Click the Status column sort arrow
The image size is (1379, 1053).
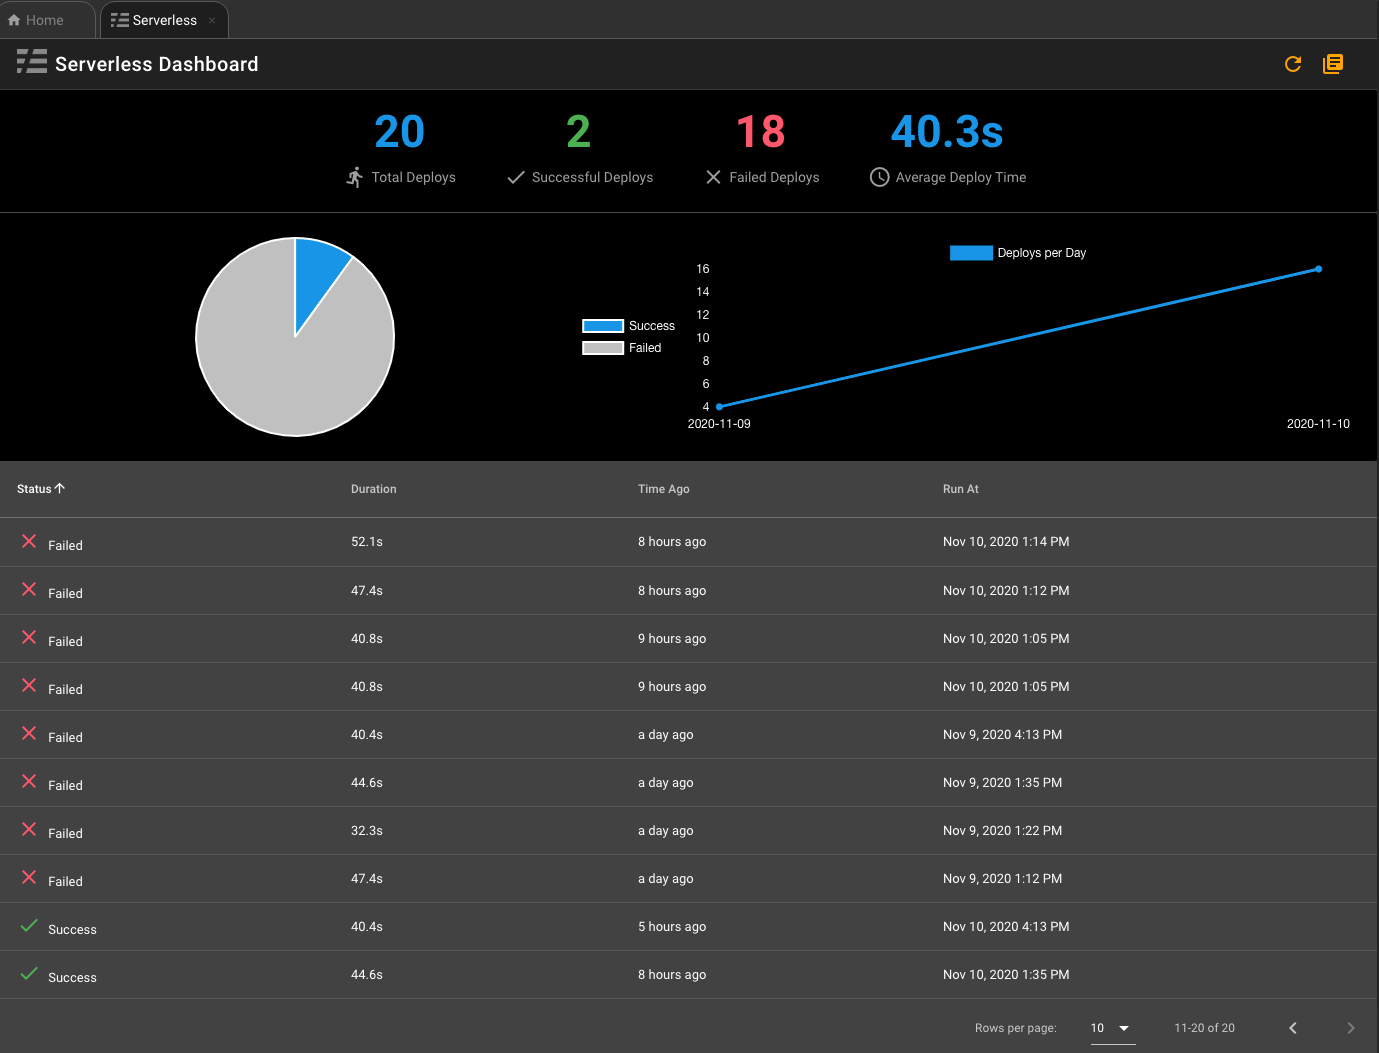(60, 488)
